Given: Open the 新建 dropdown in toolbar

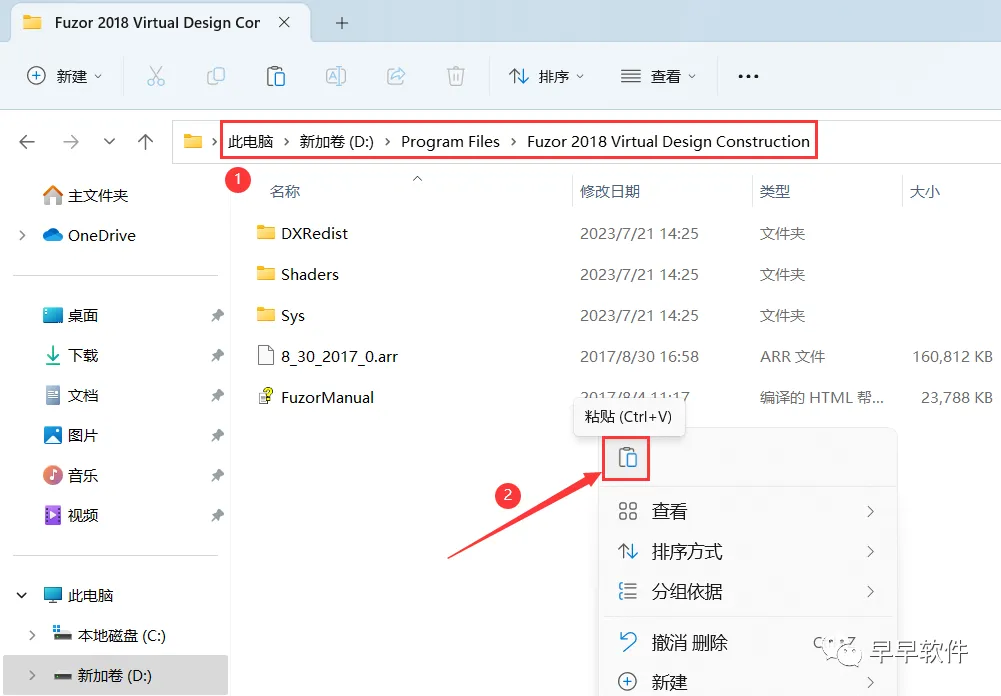Looking at the screenshot, I should pyautogui.click(x=64, y=76).
